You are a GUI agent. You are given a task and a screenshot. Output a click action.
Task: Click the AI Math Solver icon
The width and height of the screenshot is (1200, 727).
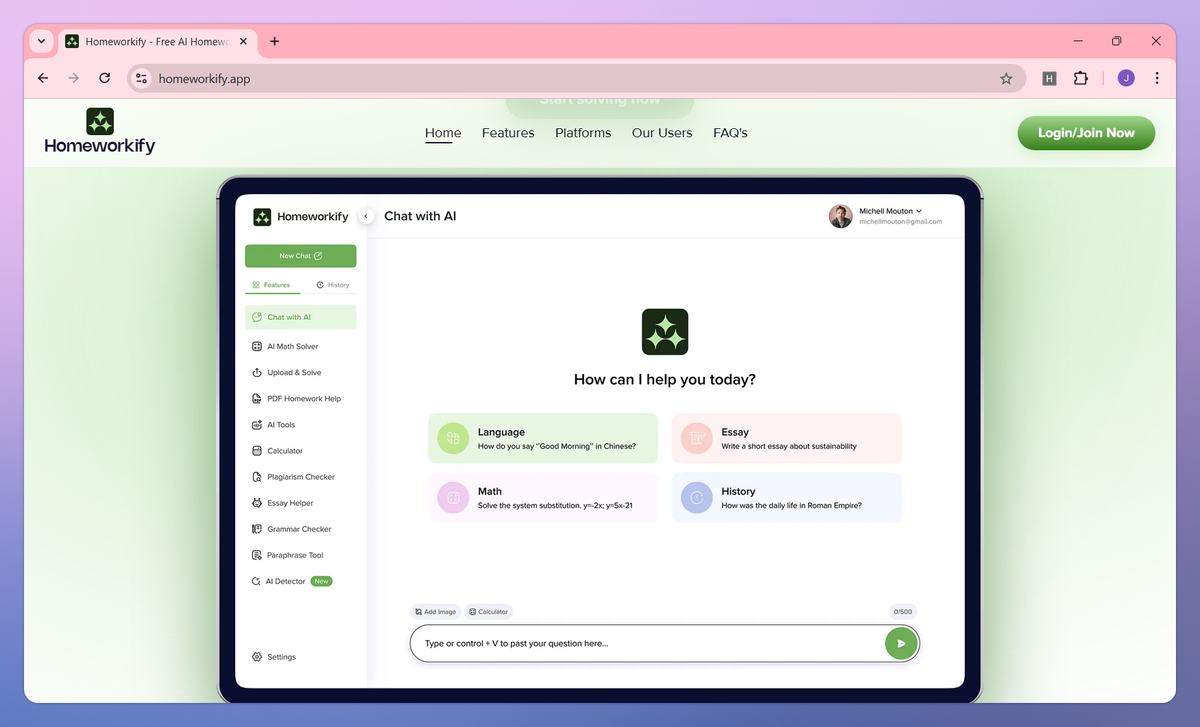(257, 346)
